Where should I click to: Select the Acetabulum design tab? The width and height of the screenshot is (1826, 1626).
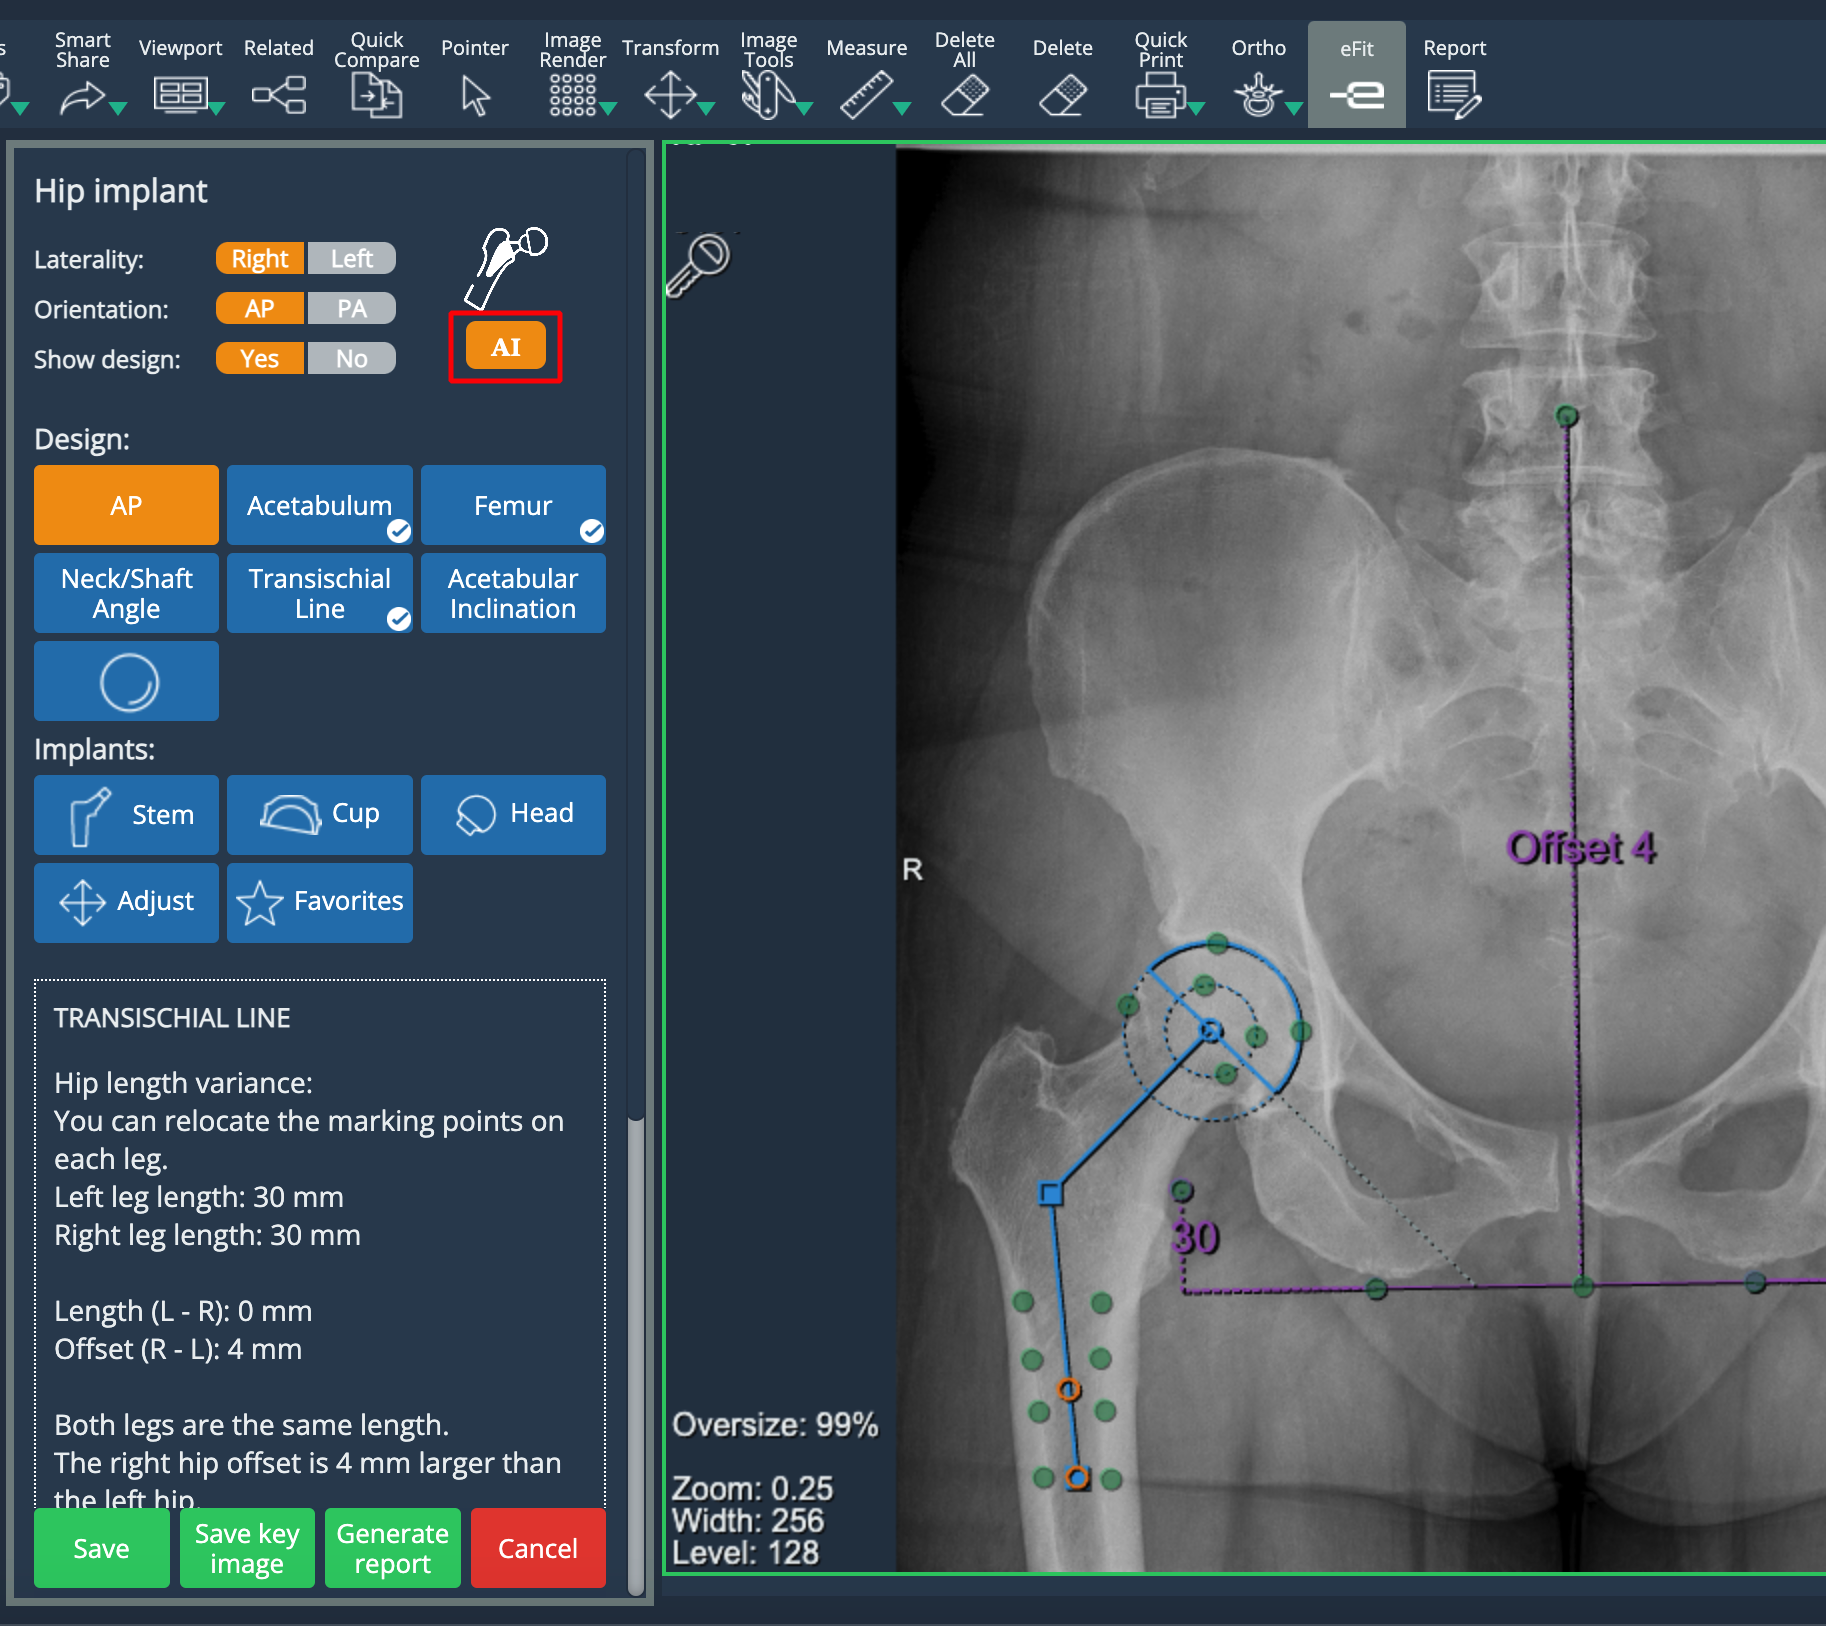click(x=319, y=505)
